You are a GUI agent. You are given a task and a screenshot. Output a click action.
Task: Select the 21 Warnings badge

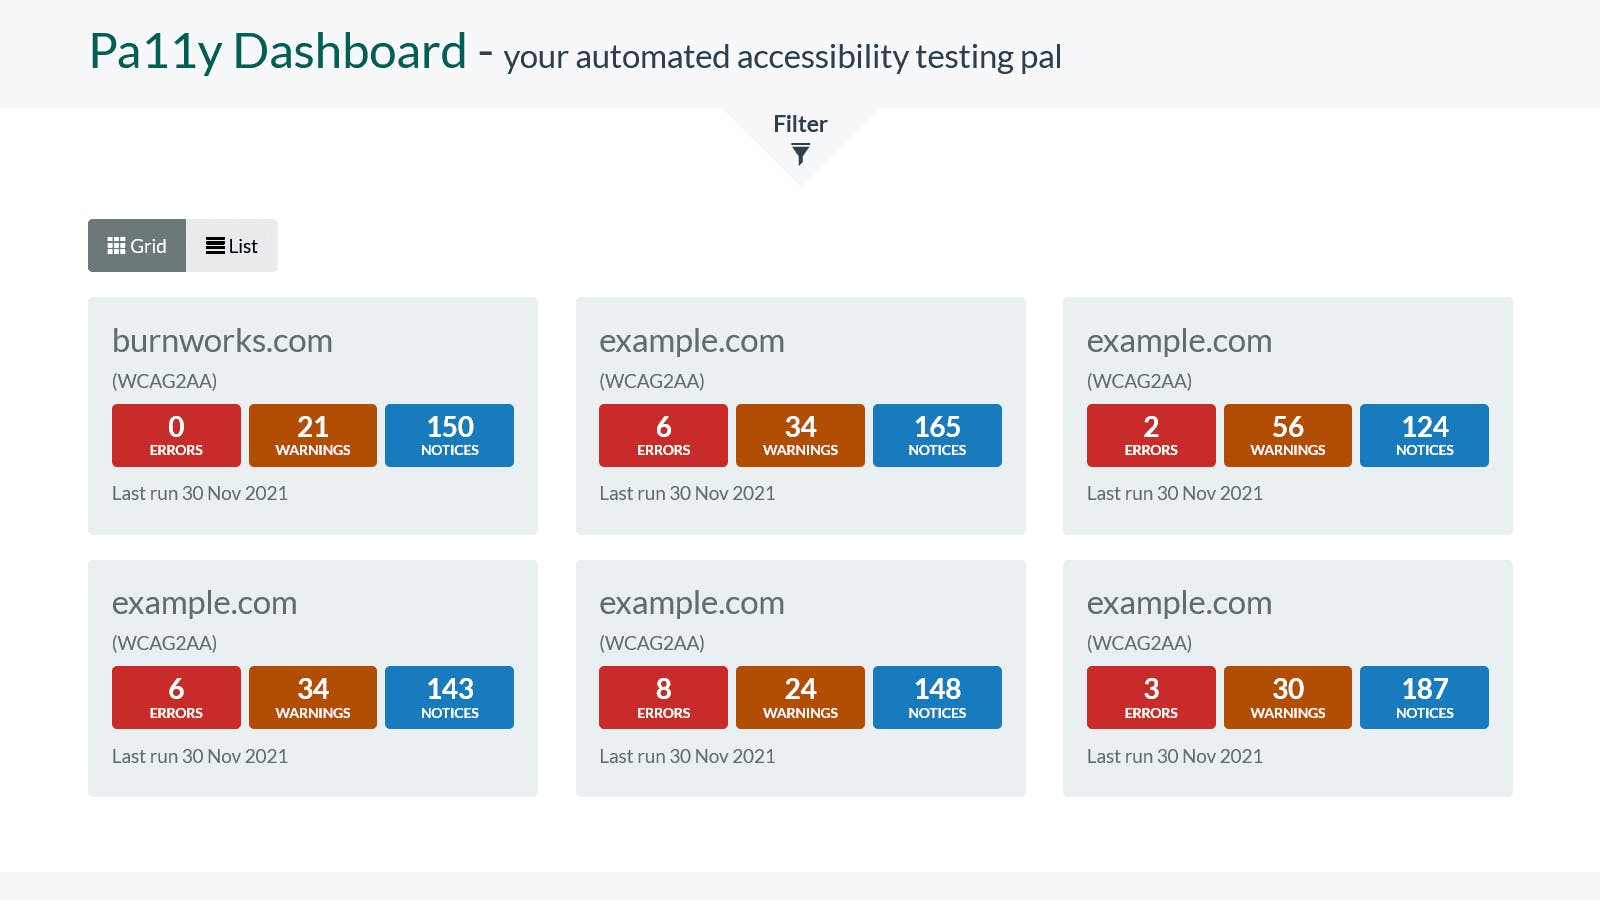[x=313, y=435]
